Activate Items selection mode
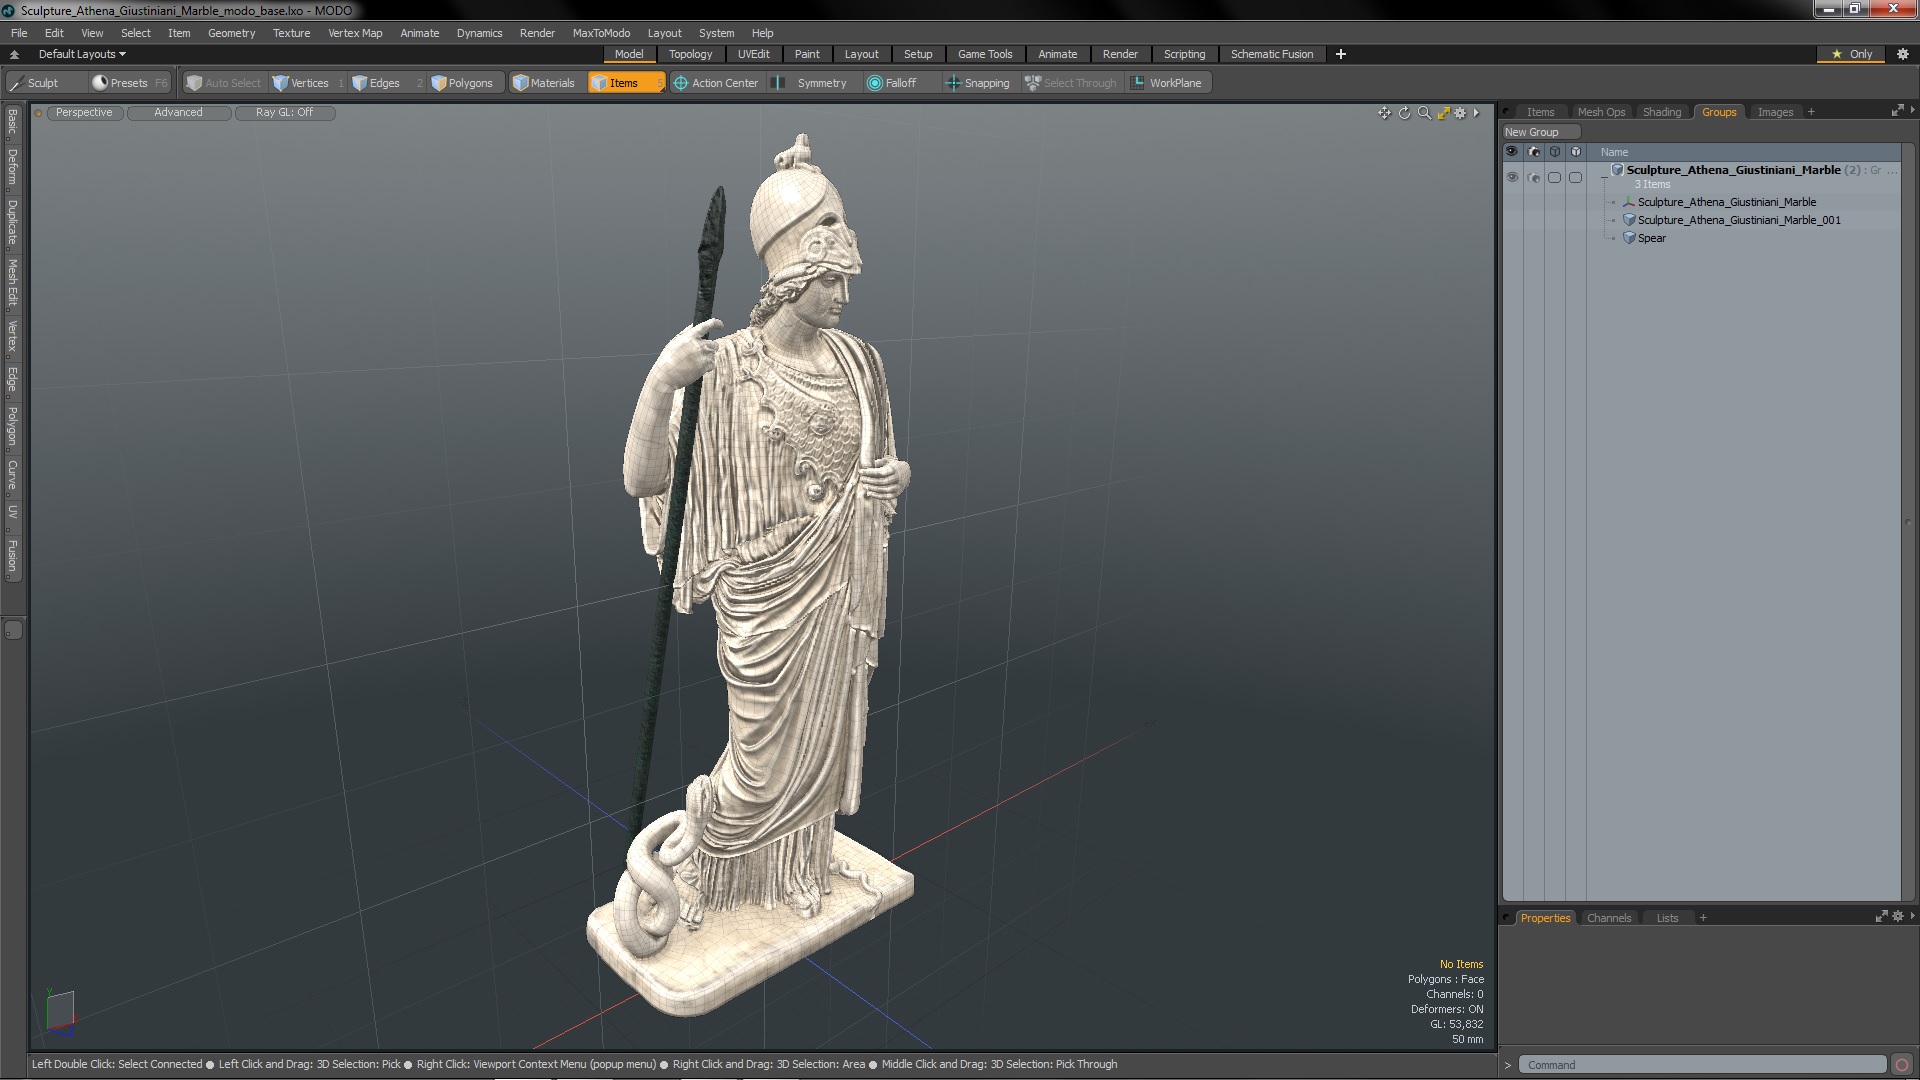The image size is (1920, 1080). coord(626,83)
